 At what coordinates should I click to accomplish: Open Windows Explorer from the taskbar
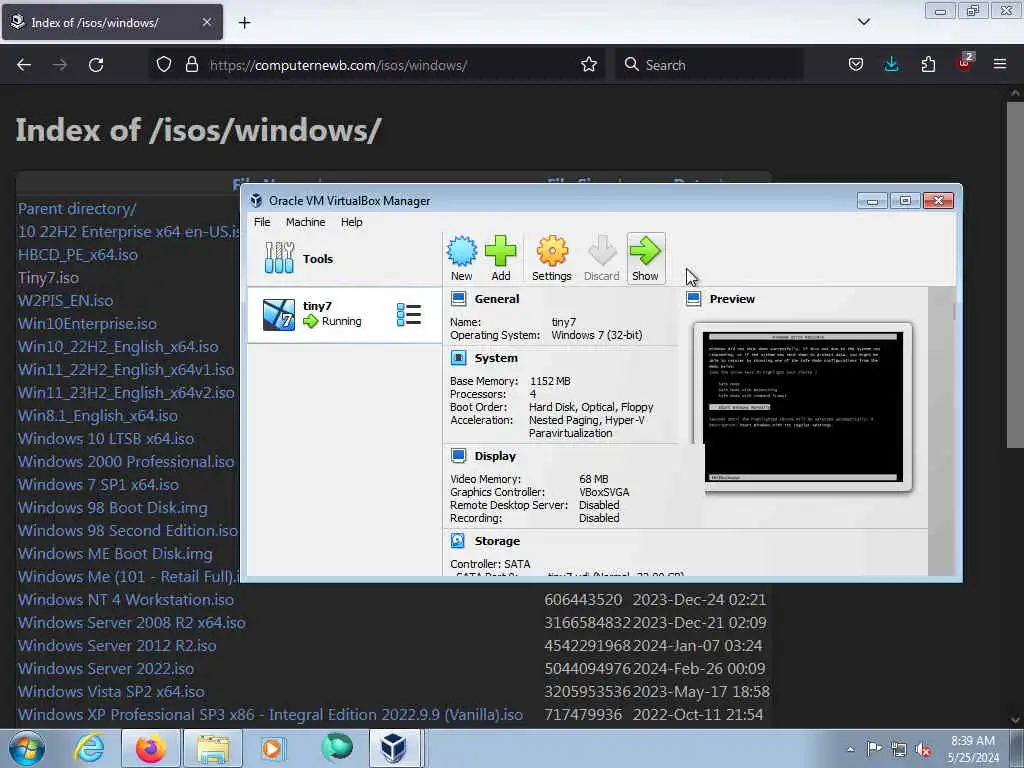(x=213, y=748)
